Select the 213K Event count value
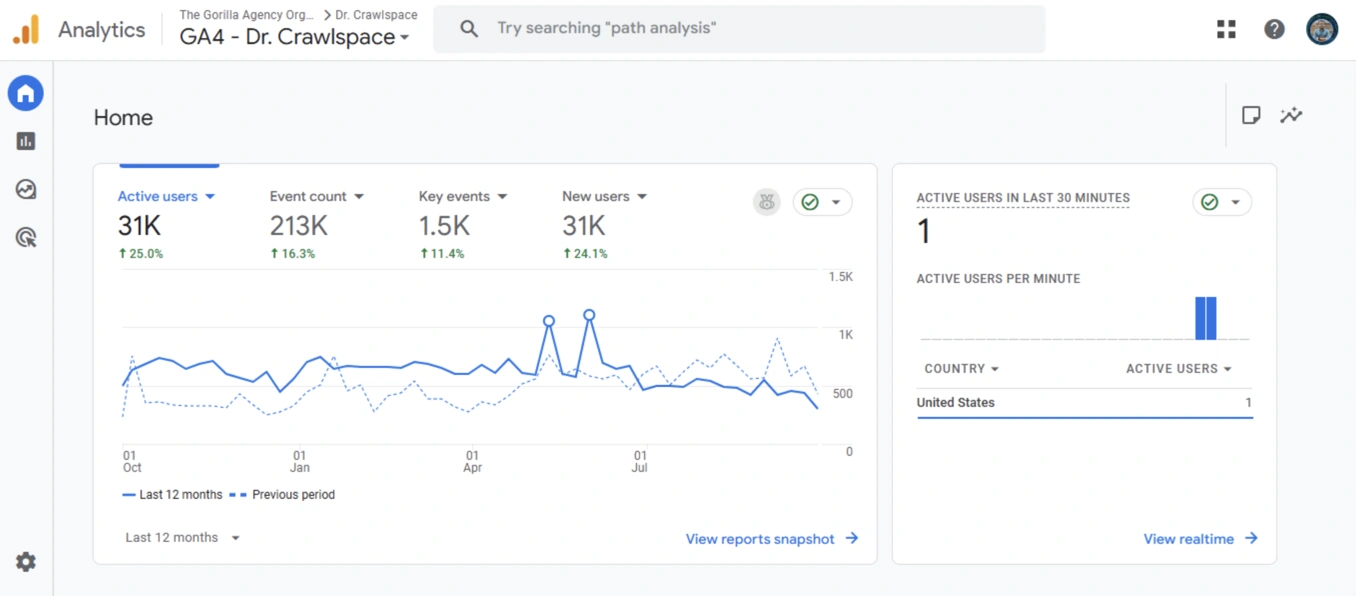The width and height of the screenshot is (1357, 596). click(298, 226)
